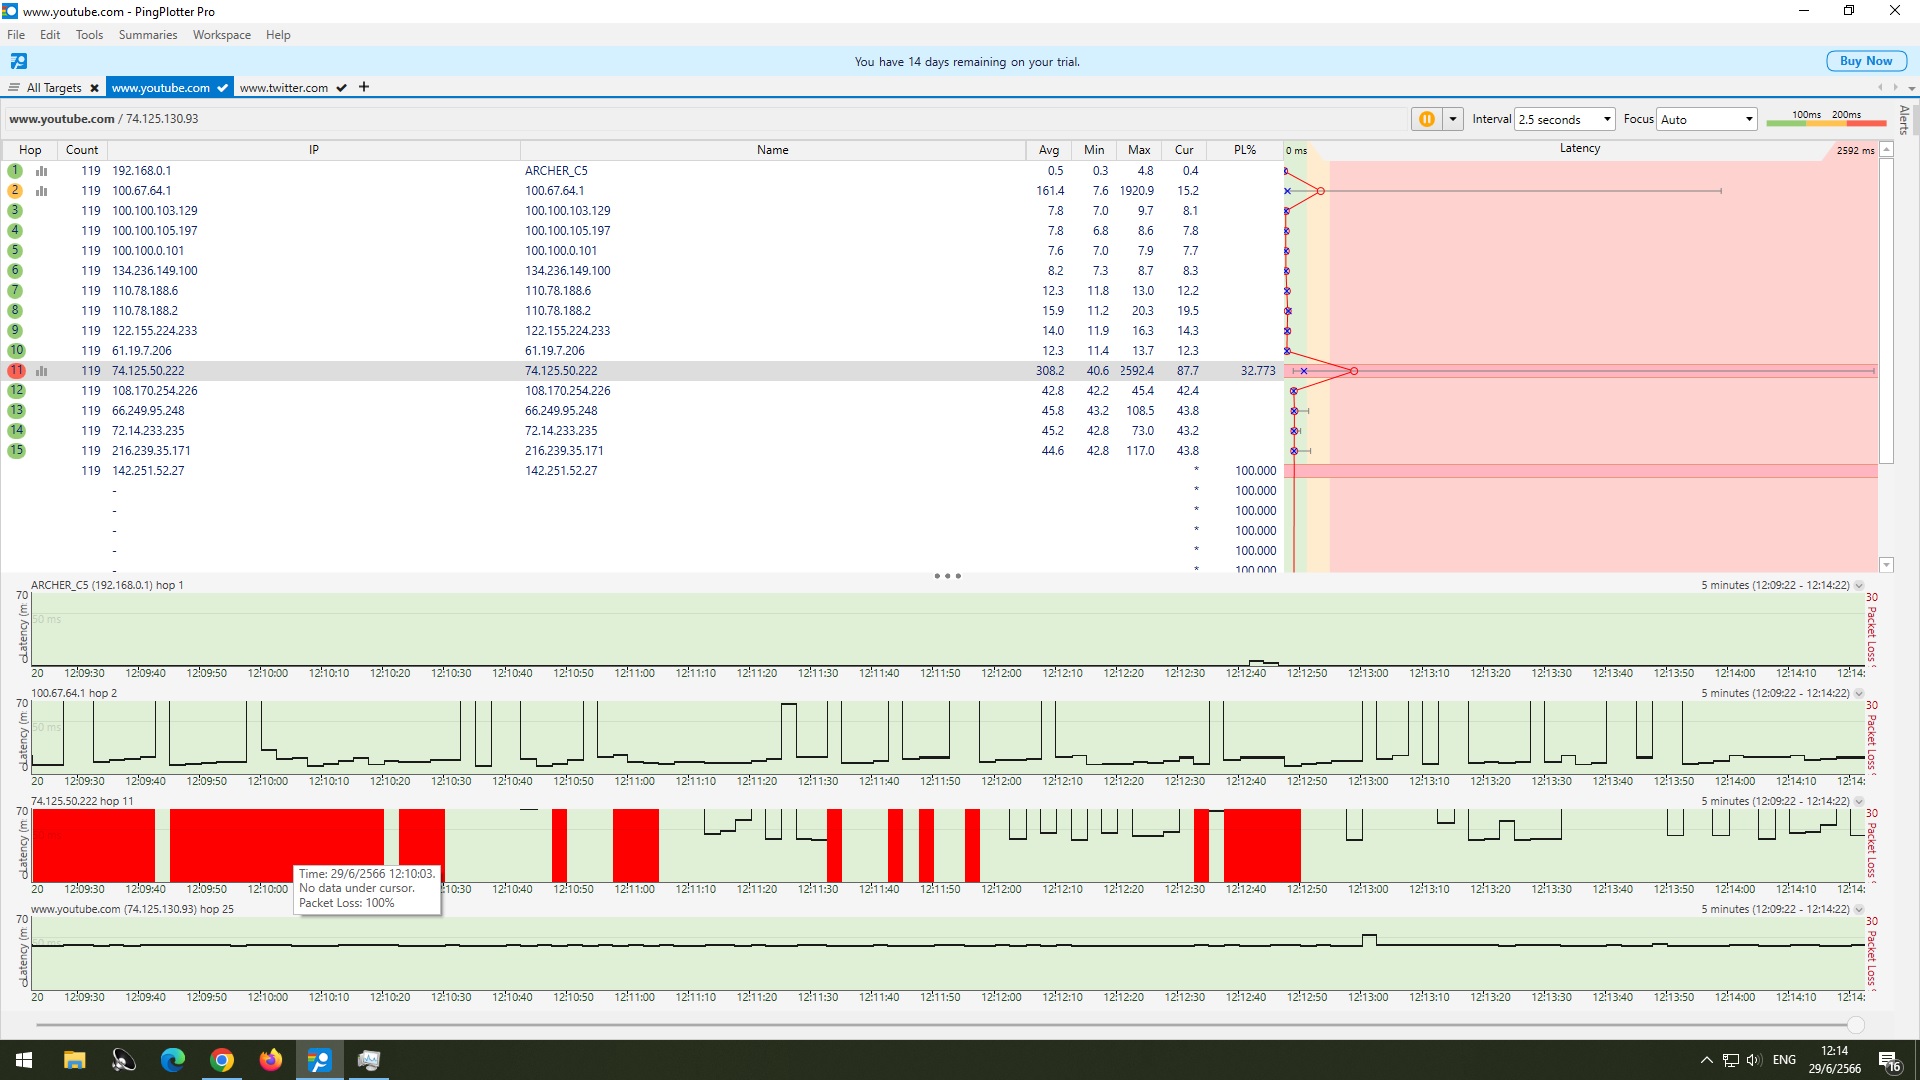Close the All Targets tab
This screenshot has height=1080, width=1920.
(x=94, y=88)
